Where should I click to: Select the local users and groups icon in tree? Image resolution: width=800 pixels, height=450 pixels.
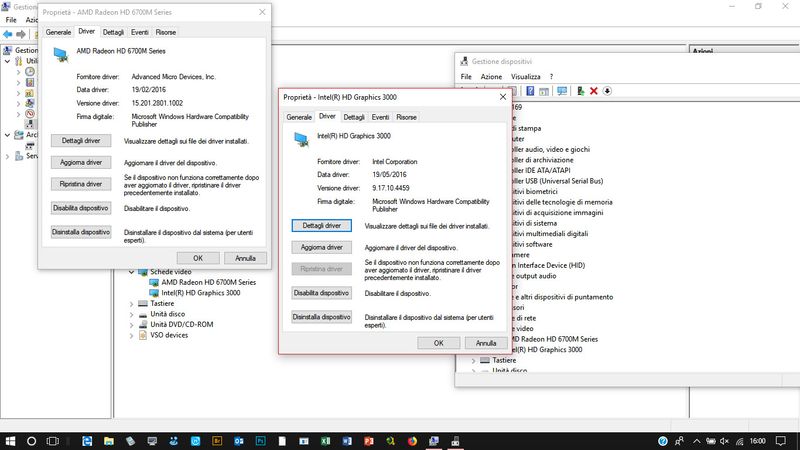point(30,103)
